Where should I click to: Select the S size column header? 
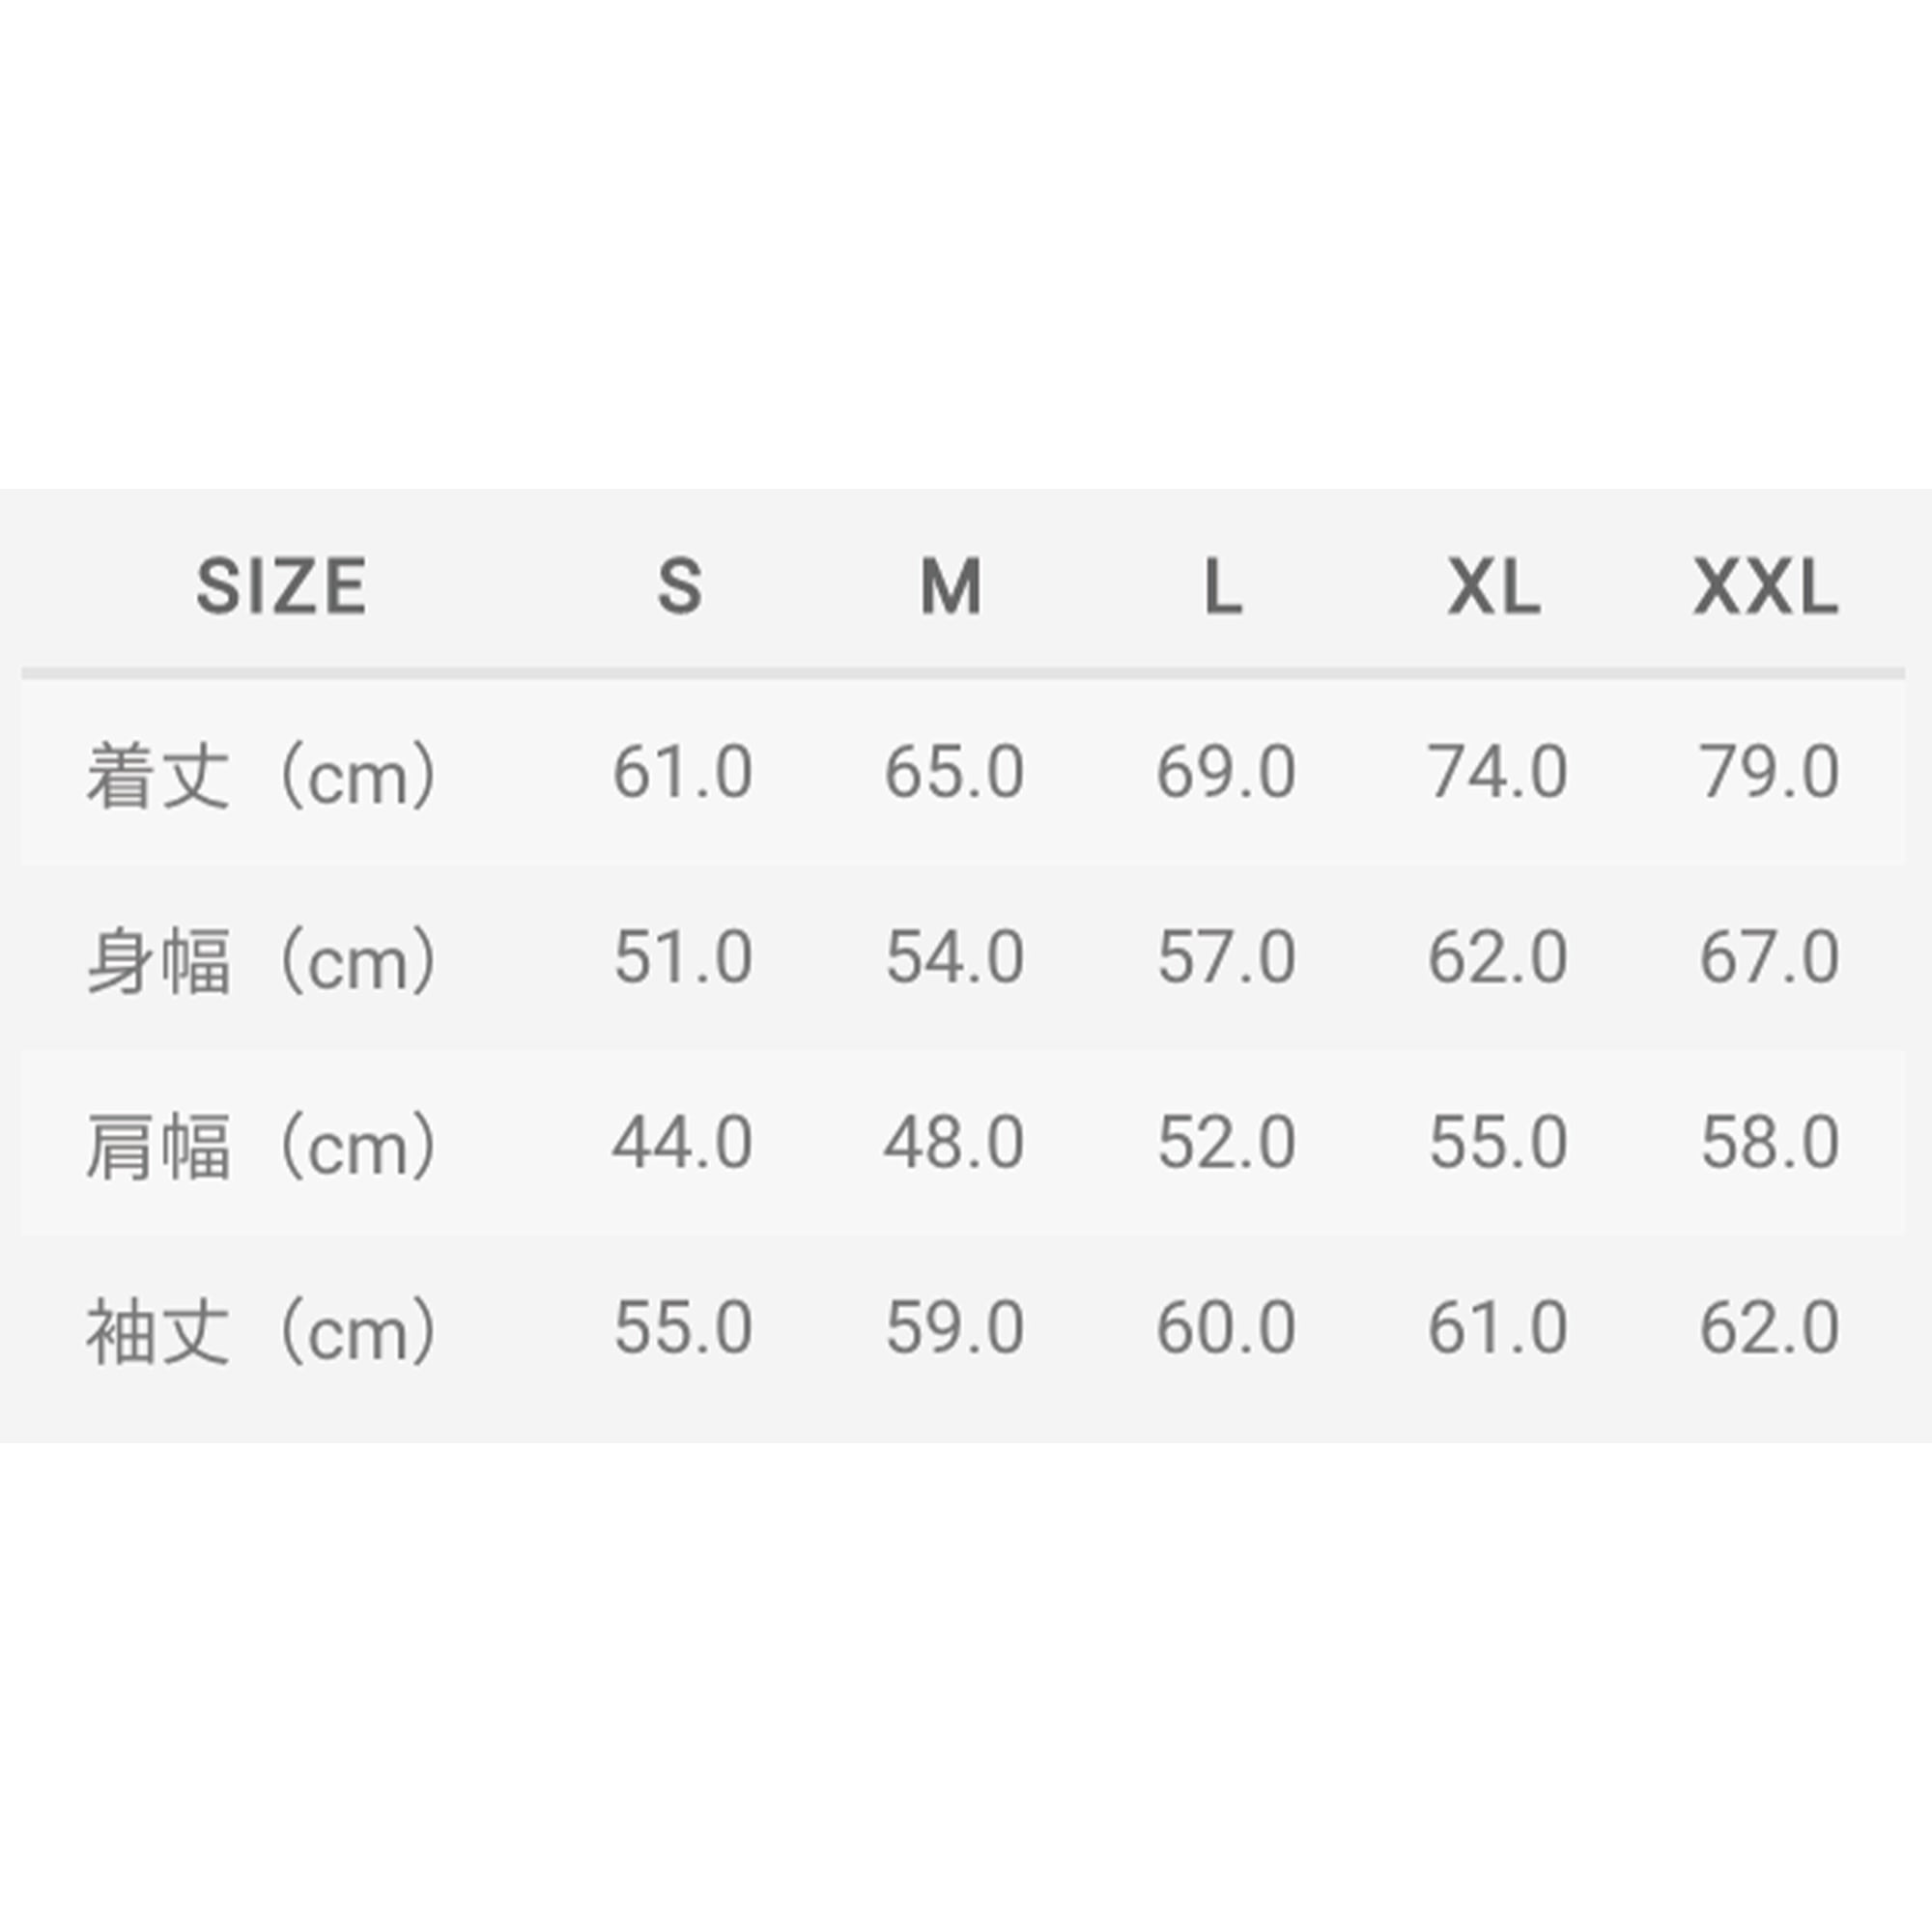pos(680,586)
